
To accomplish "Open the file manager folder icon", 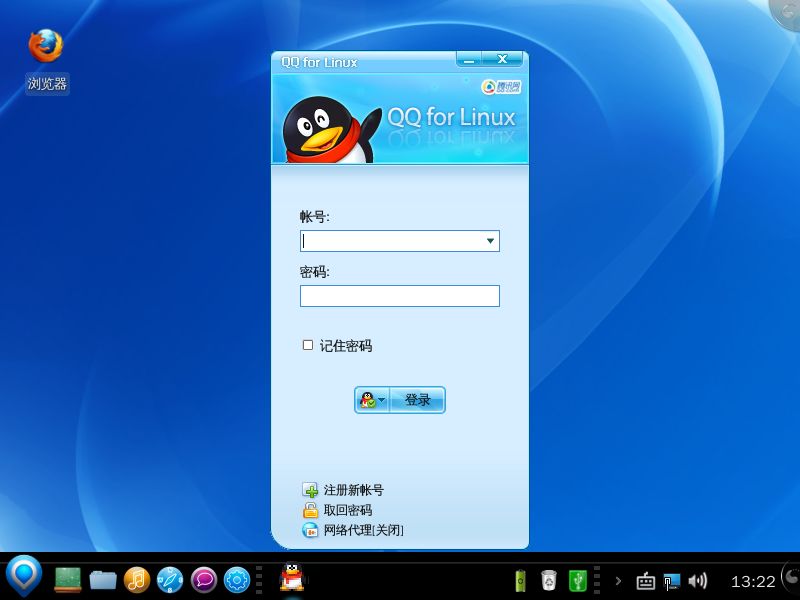I will [x=103, y=580].
